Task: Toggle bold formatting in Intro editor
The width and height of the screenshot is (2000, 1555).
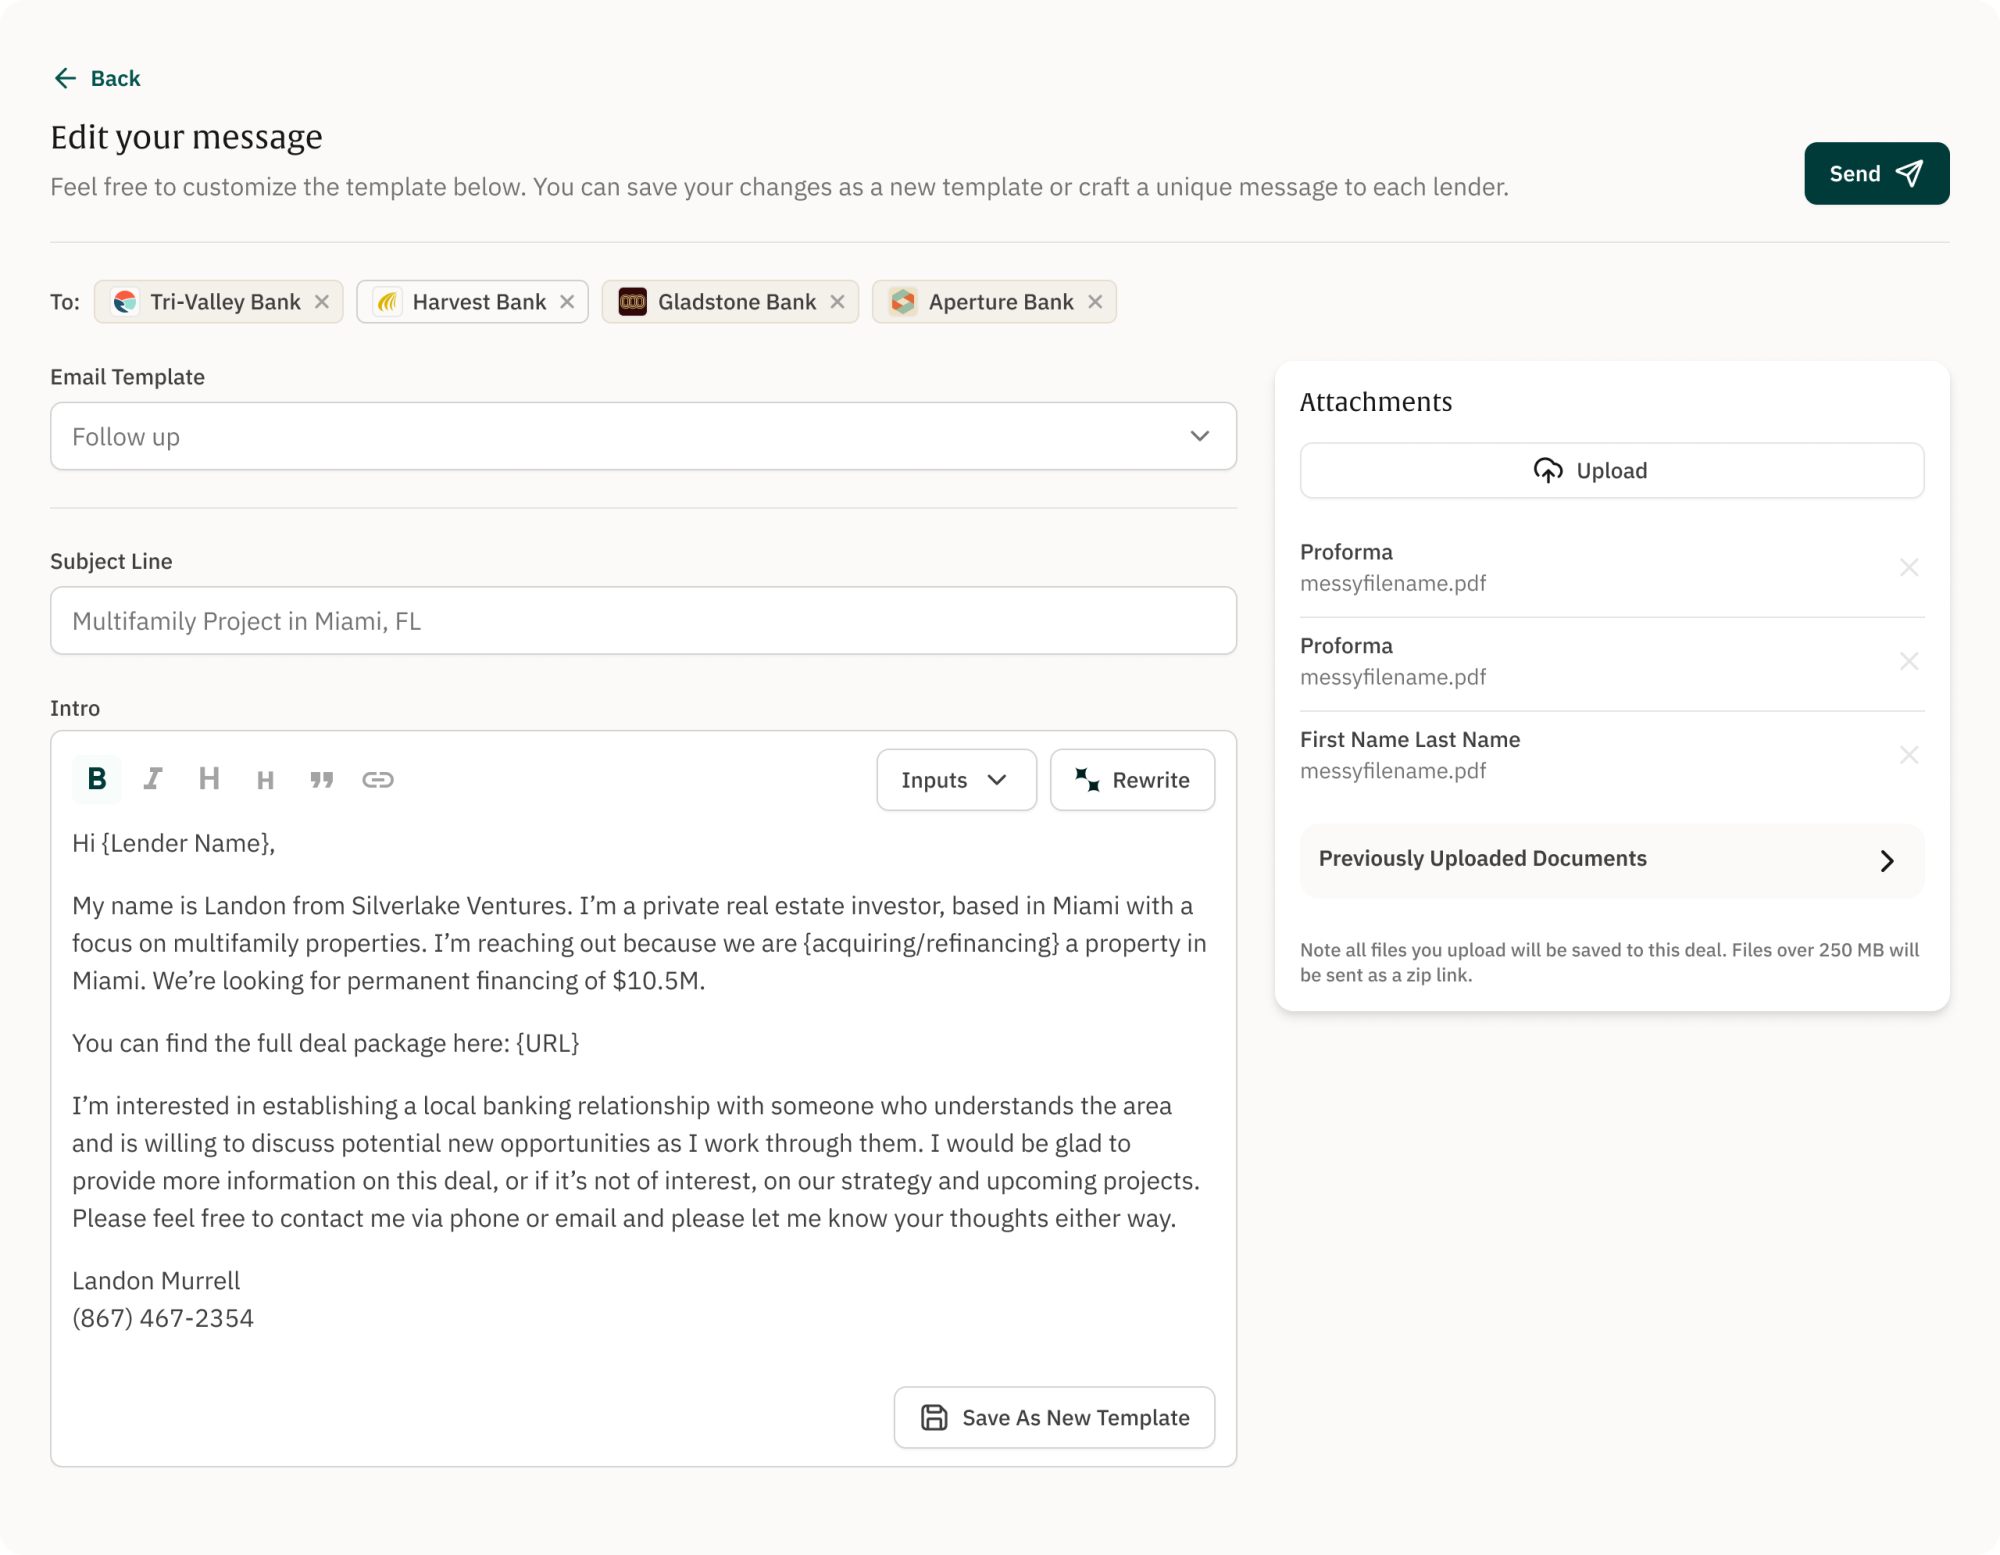Action: point(97,779)
